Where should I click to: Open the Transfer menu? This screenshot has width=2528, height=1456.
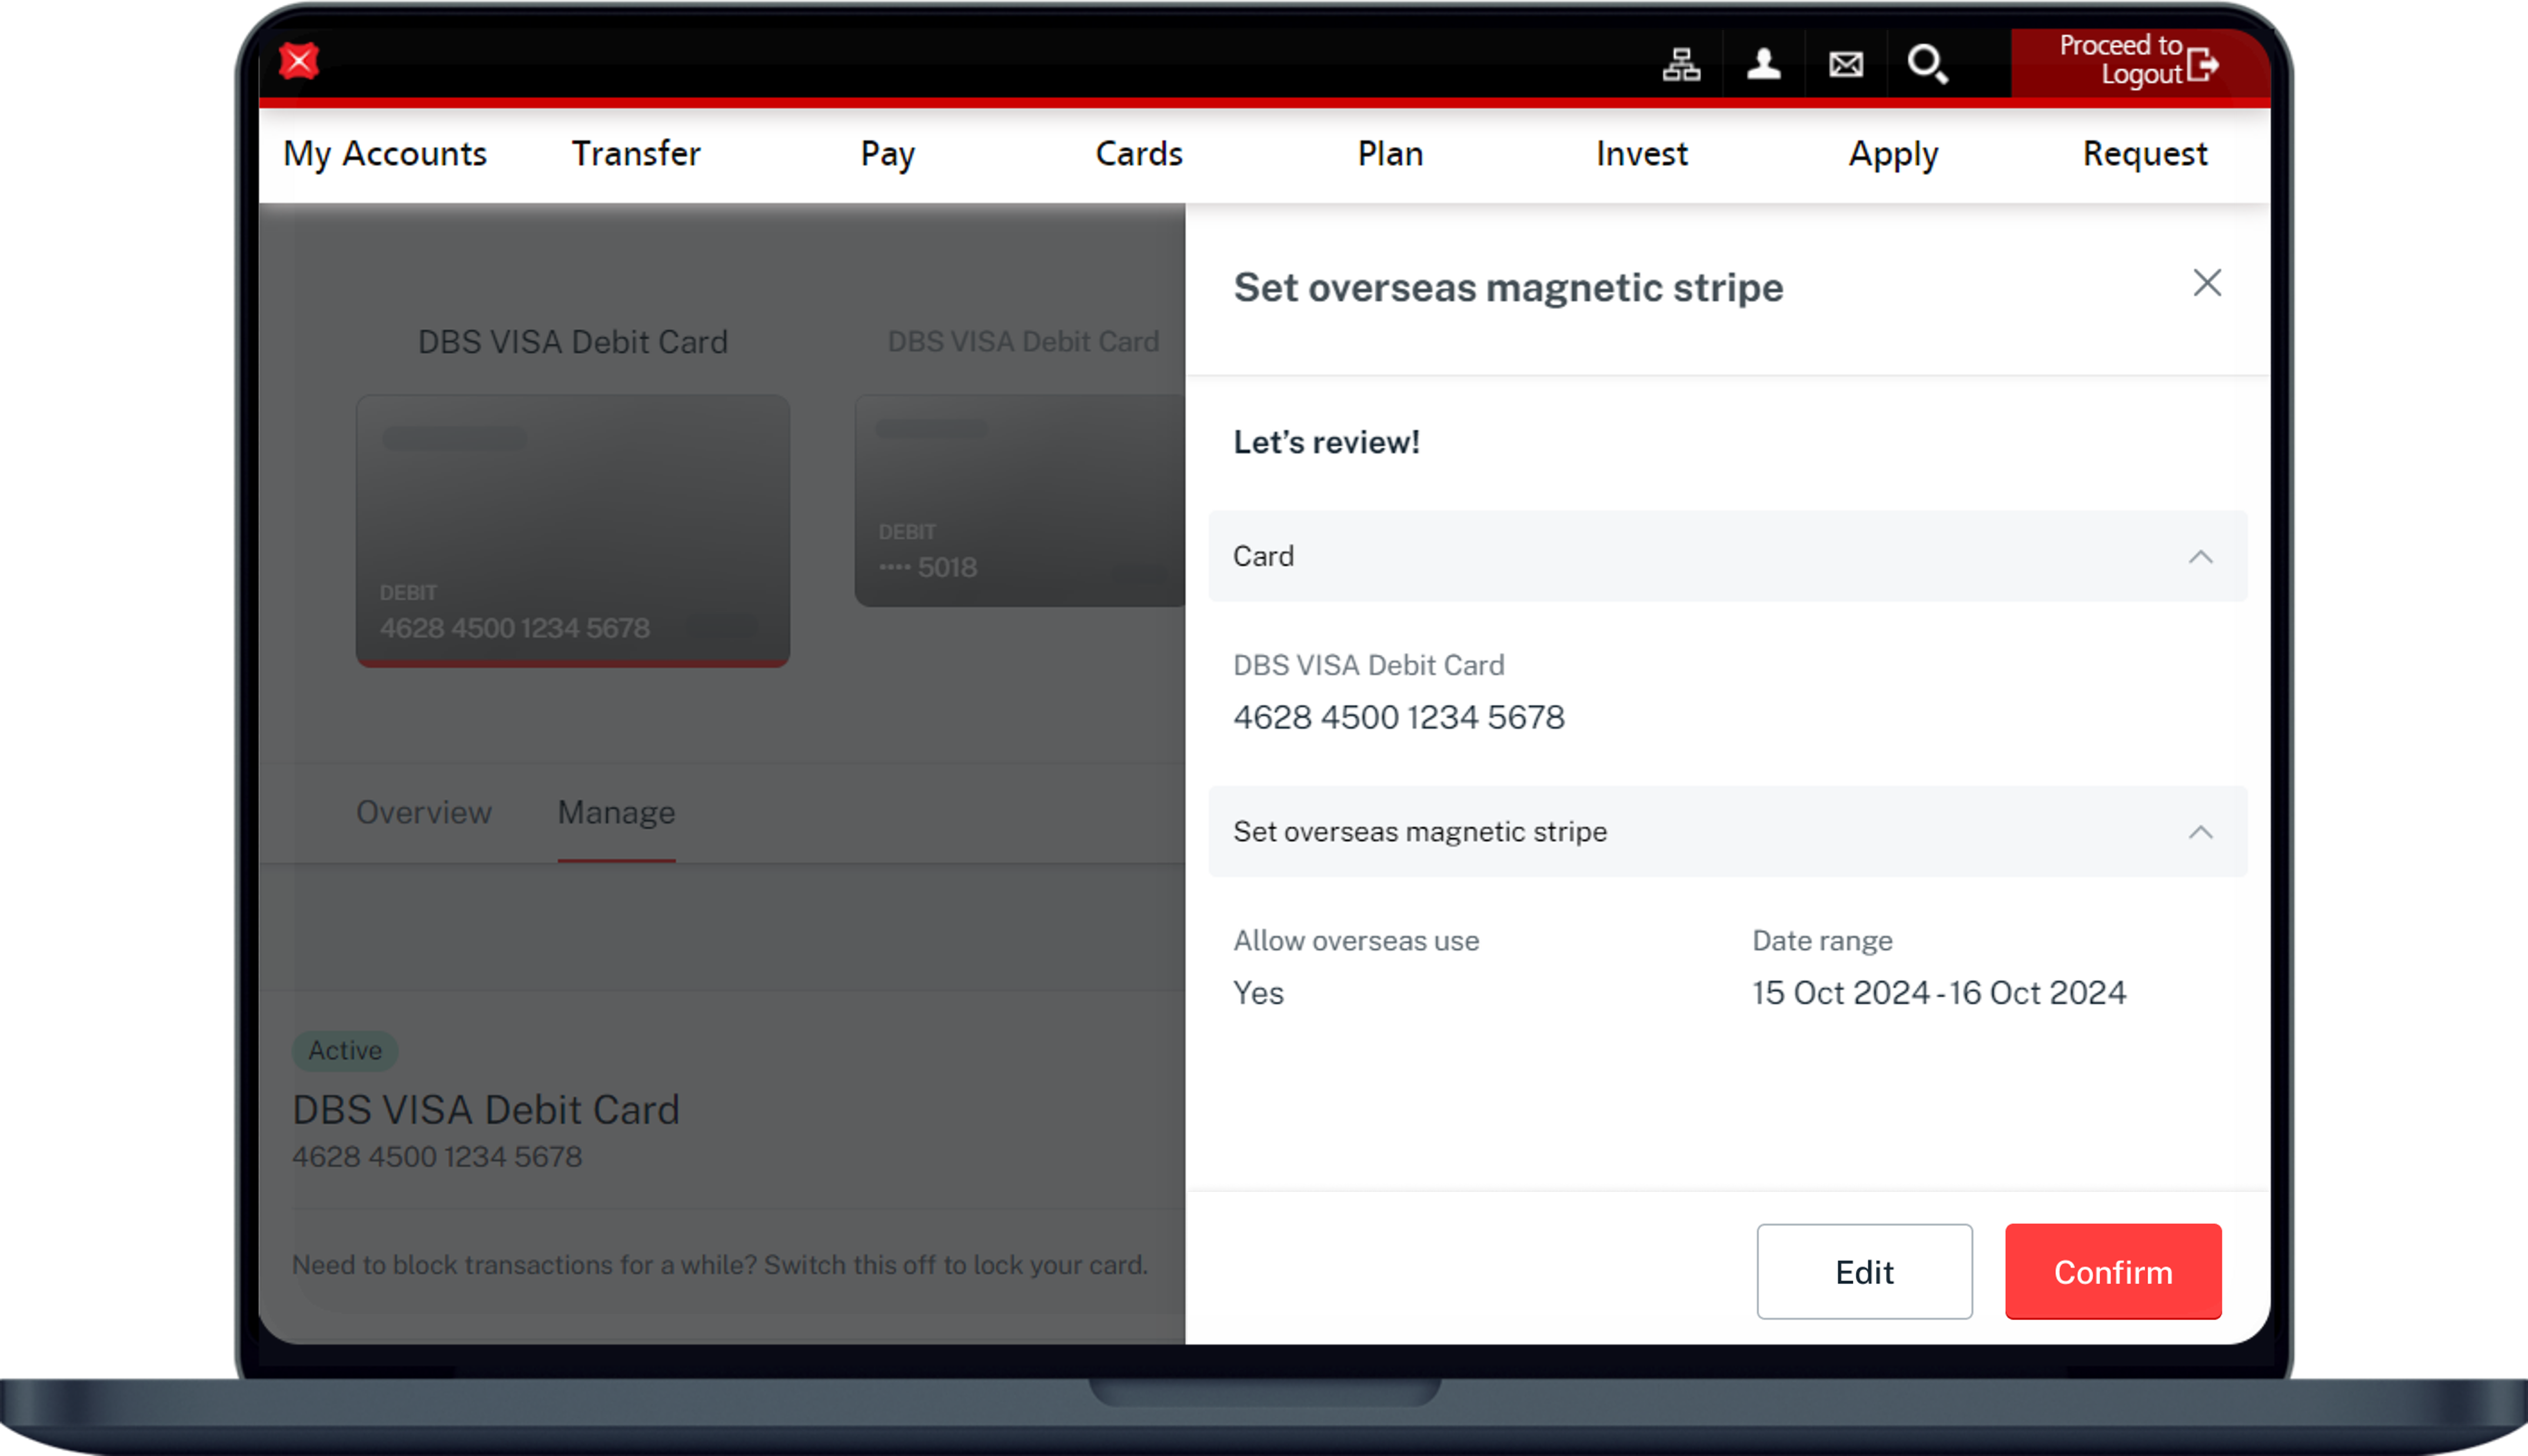click(x=636, y=154)
